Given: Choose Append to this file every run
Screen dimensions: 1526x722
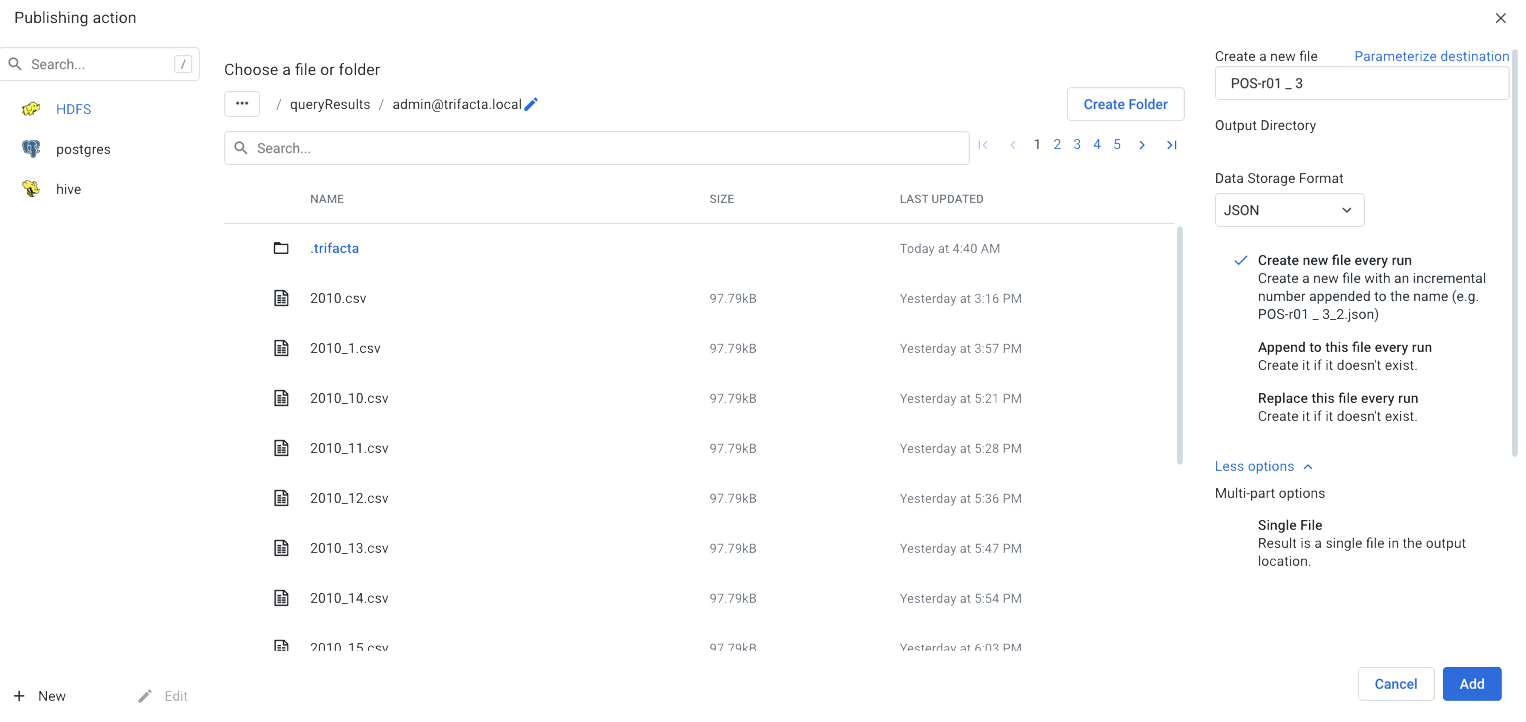Looking at the screenshot, I should pos(1344,347).
